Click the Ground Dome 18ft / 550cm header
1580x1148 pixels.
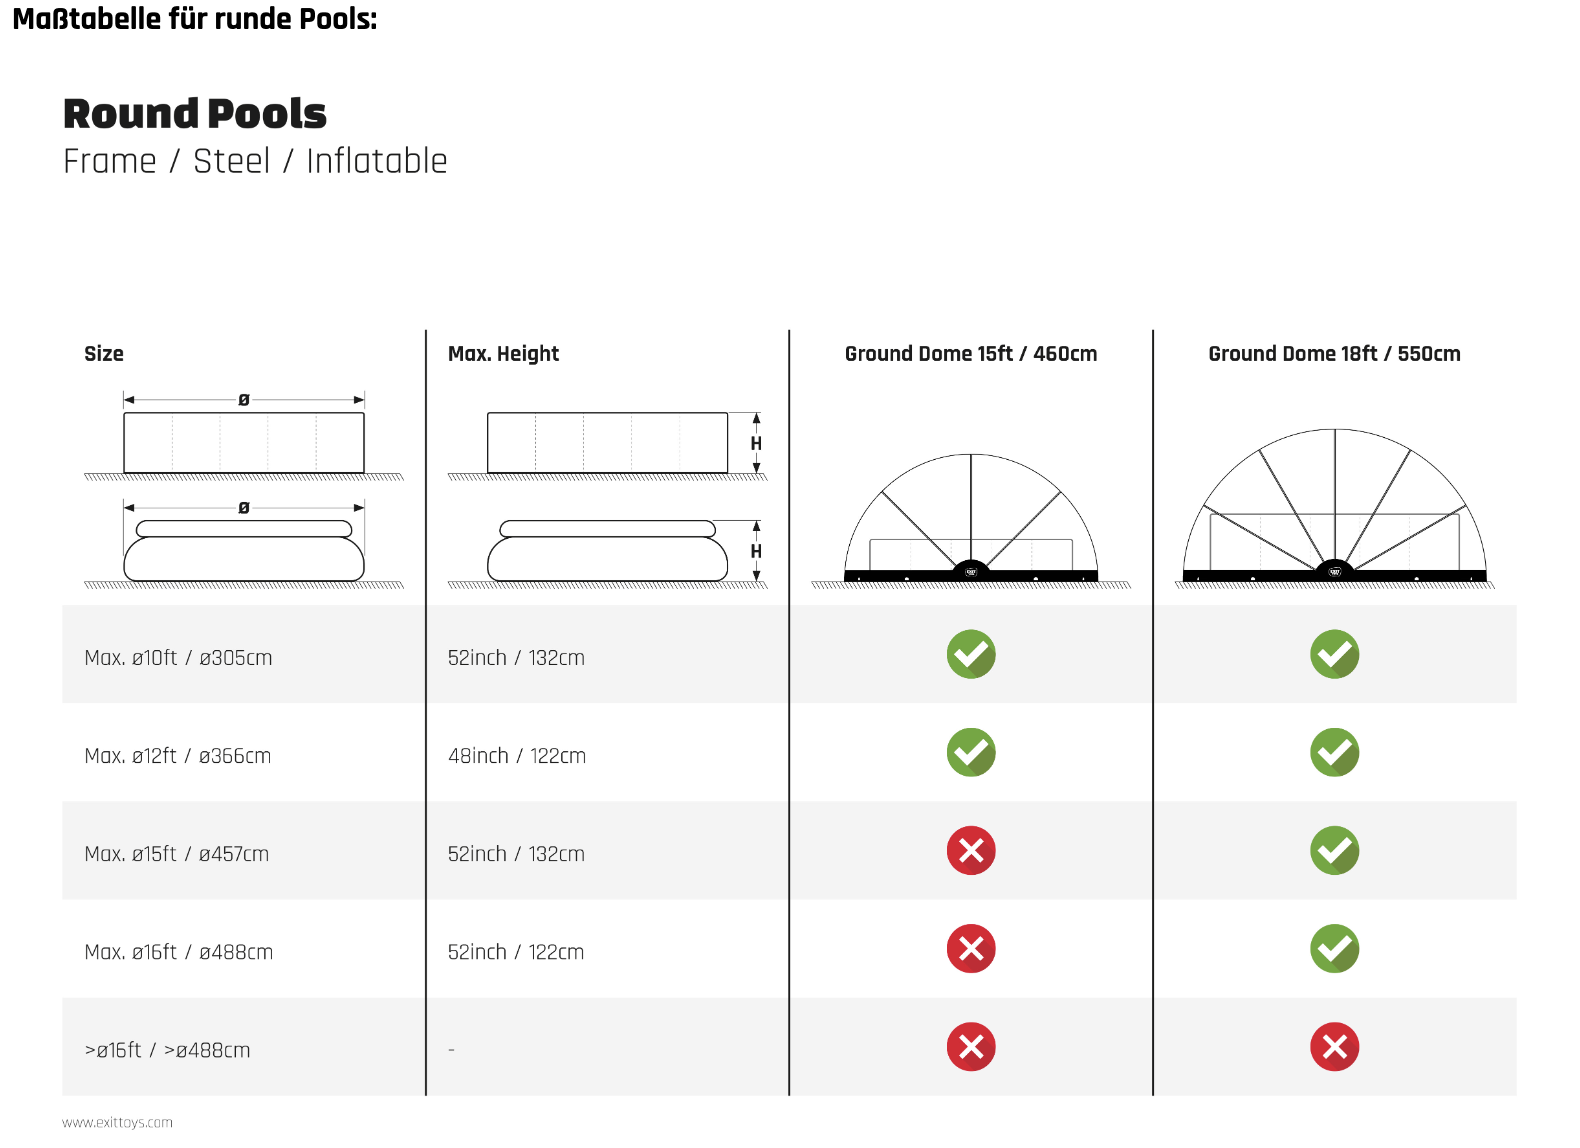coord(1334,354)
